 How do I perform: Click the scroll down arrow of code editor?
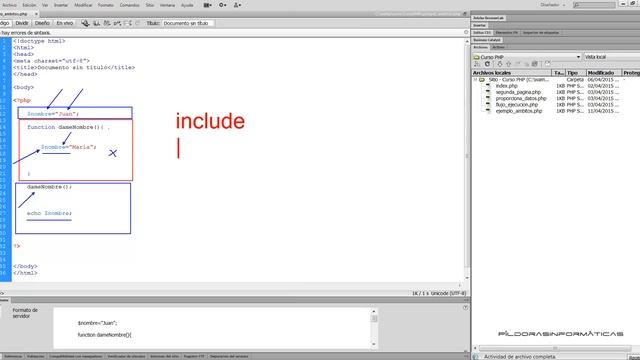coord(467,278)
